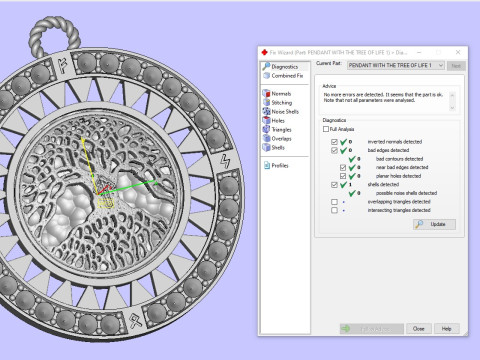
Task: Open the Triangles fix icon
Action: [266, 130]
